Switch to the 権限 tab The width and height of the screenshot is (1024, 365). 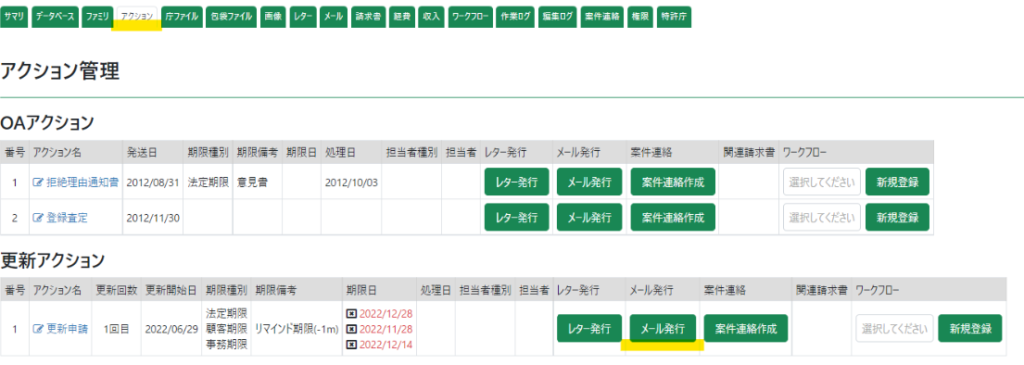[641, 18]
